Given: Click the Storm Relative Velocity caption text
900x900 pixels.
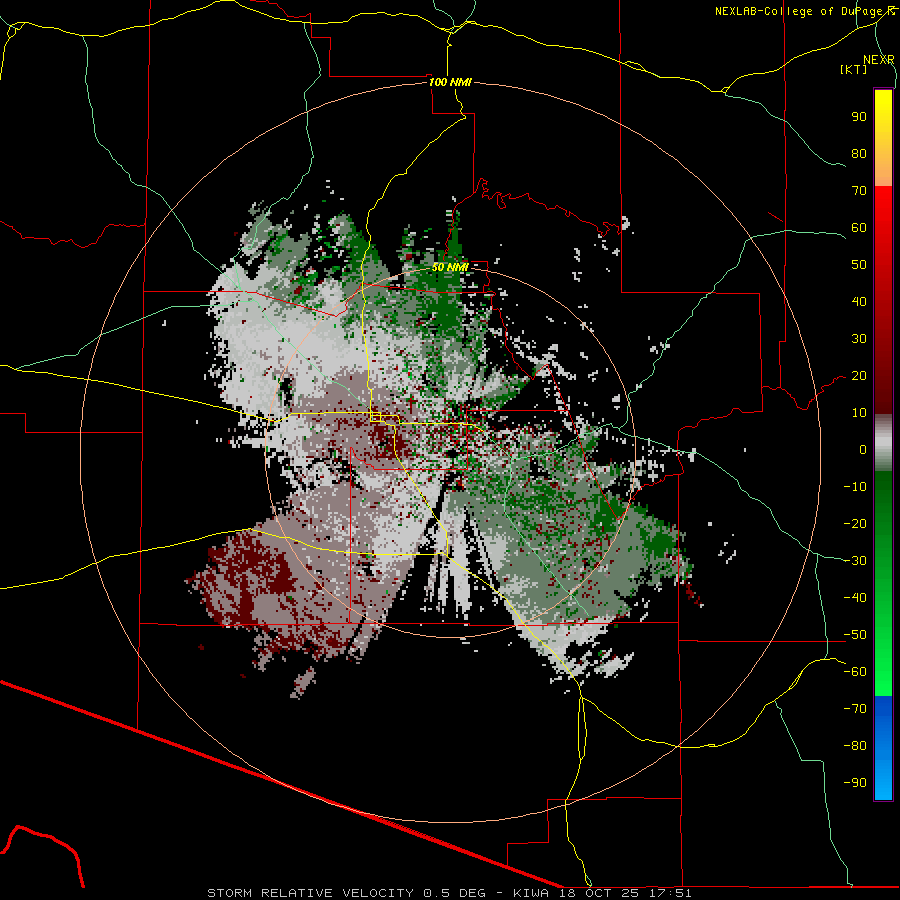Looking at the screenshot, I should [449, 893].
